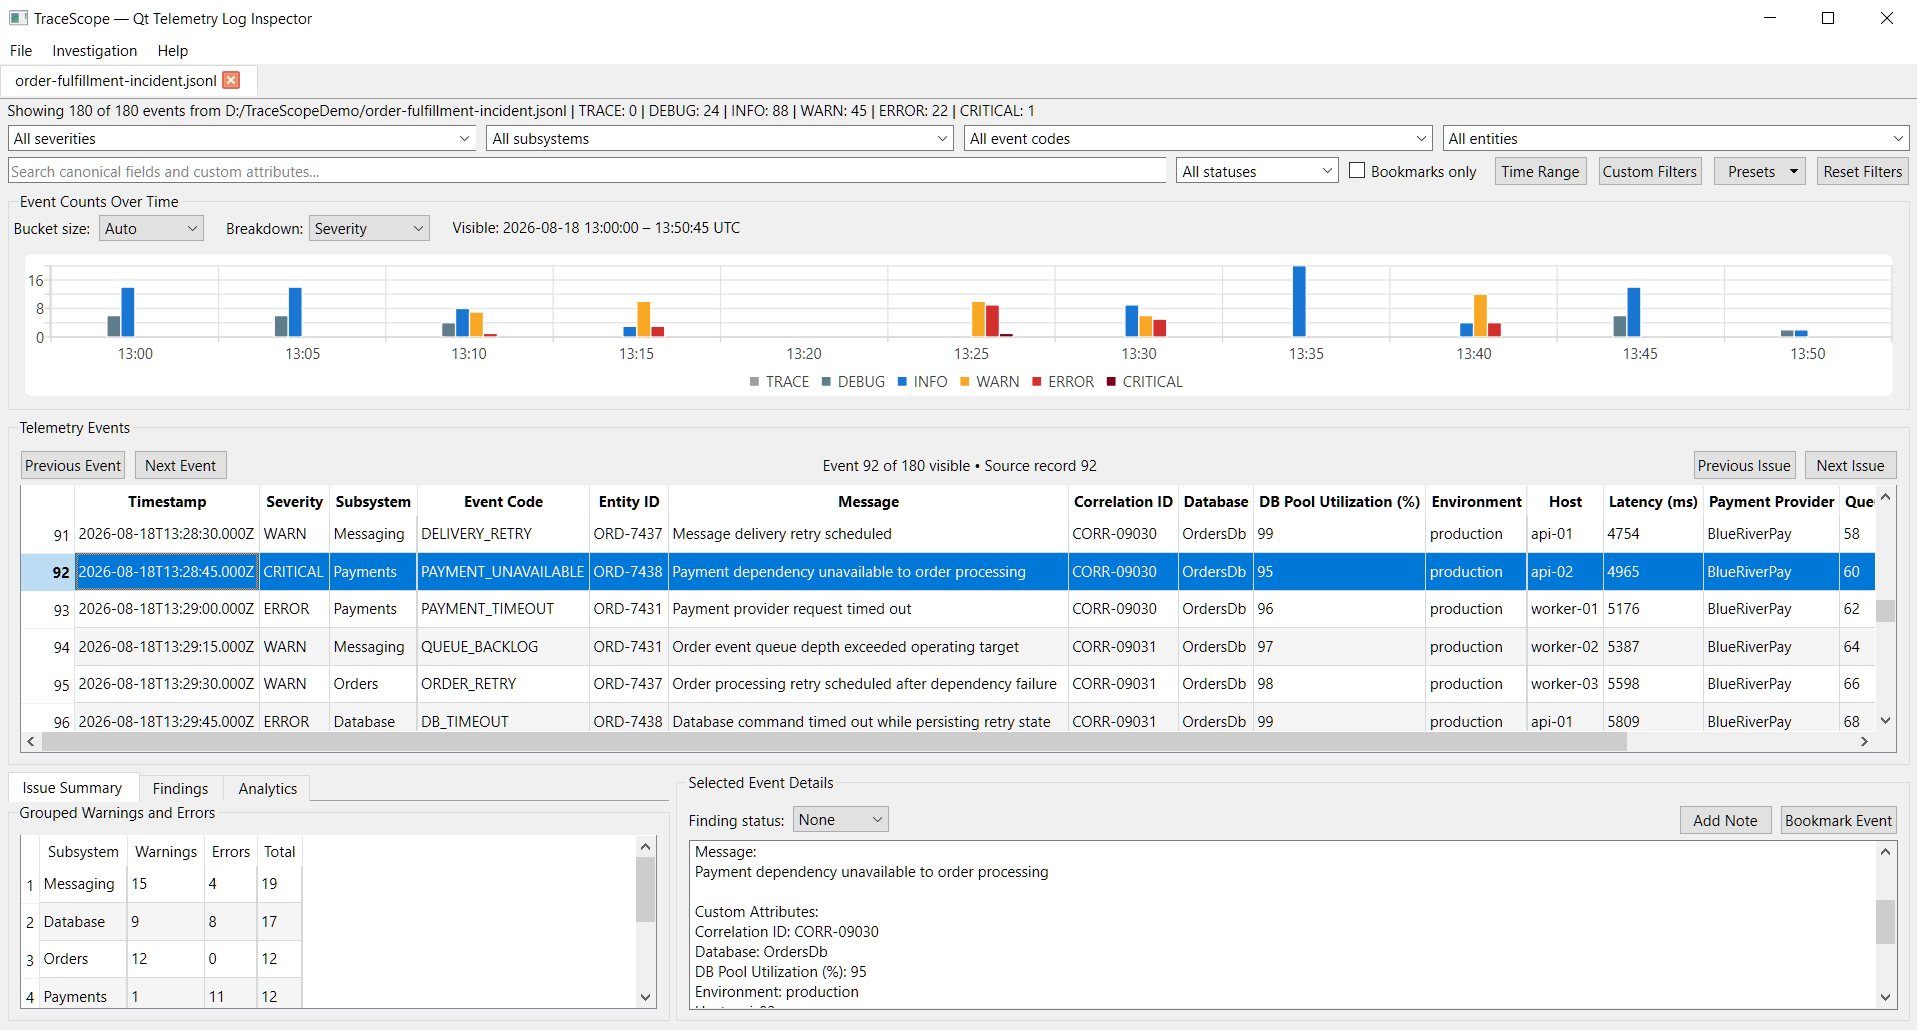Viewport: 1917px width, 1030px height.
Task: Click the Time Range button
Action: [x=1540, y=171]
